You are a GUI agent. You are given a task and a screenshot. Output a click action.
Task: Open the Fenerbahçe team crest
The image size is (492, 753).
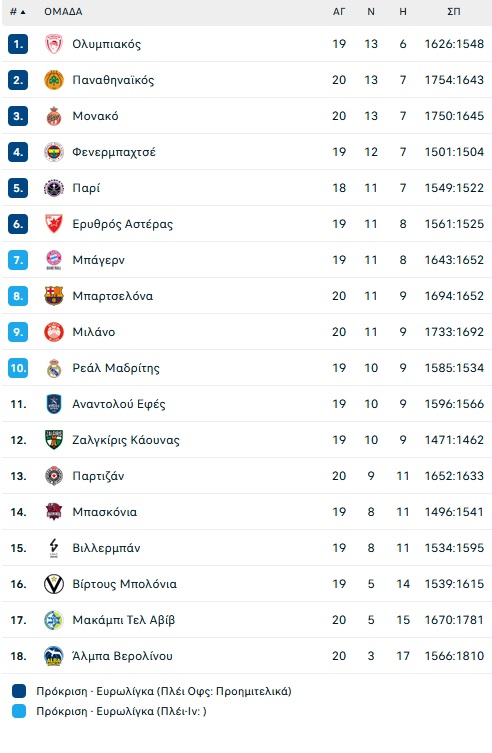coord(54,152)
